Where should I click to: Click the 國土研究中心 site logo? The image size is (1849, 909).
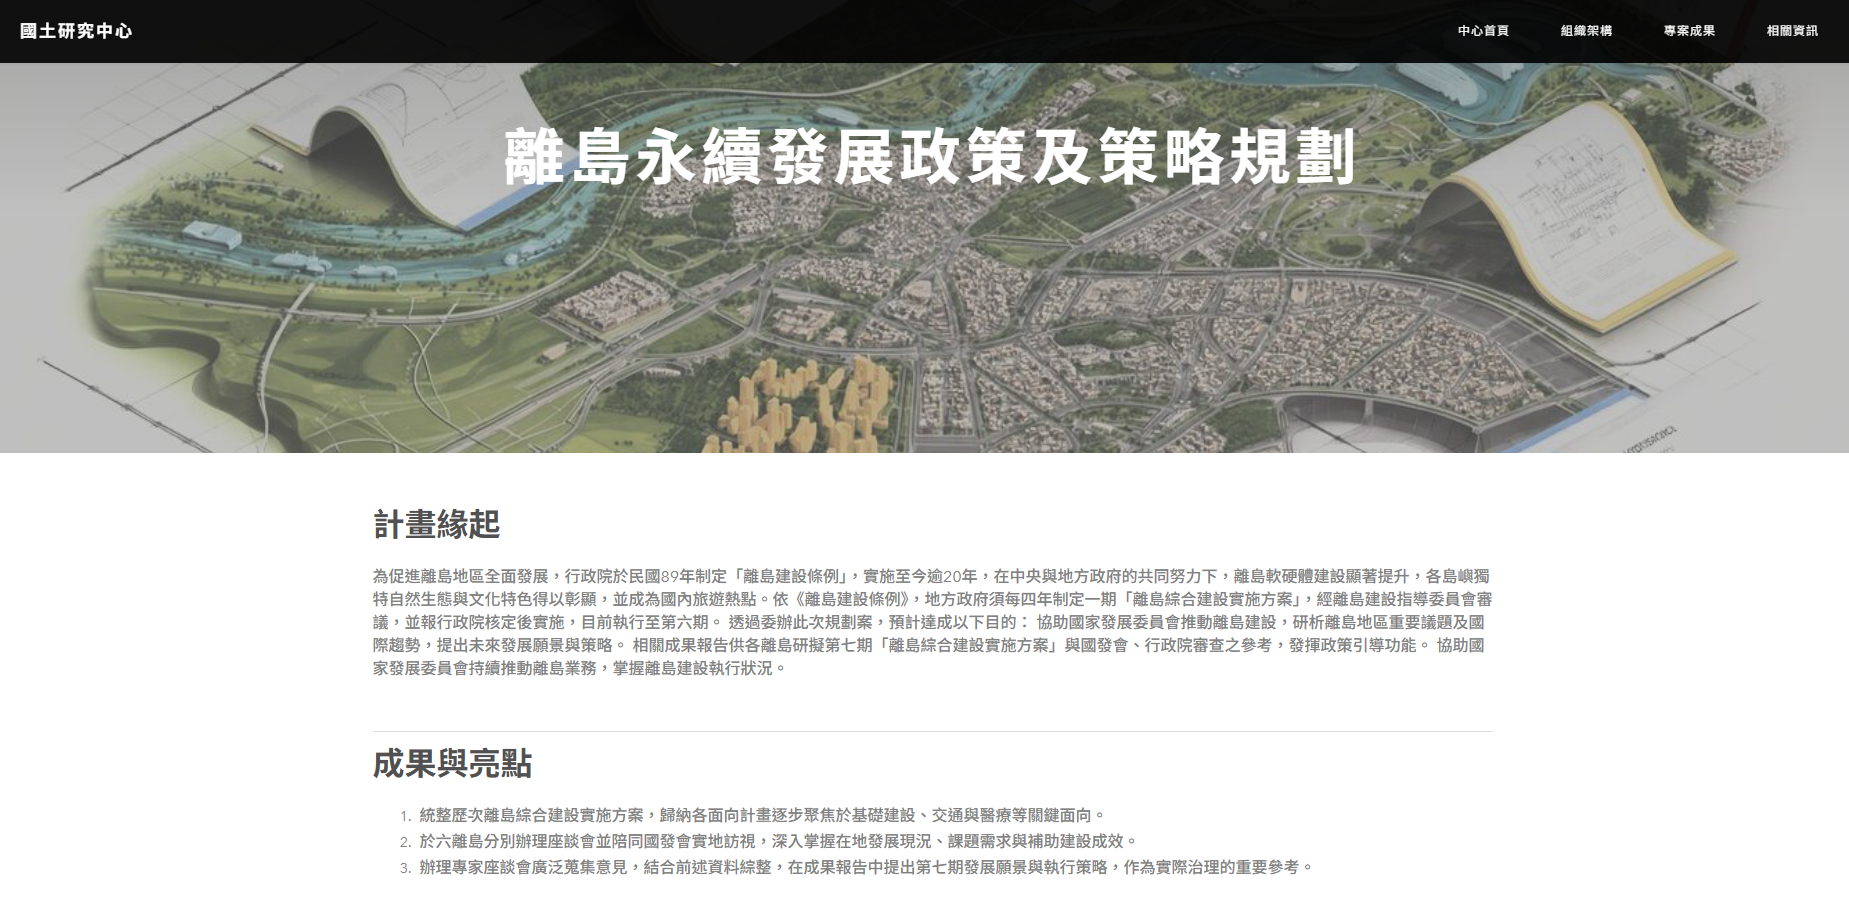(x=76, y=31)
